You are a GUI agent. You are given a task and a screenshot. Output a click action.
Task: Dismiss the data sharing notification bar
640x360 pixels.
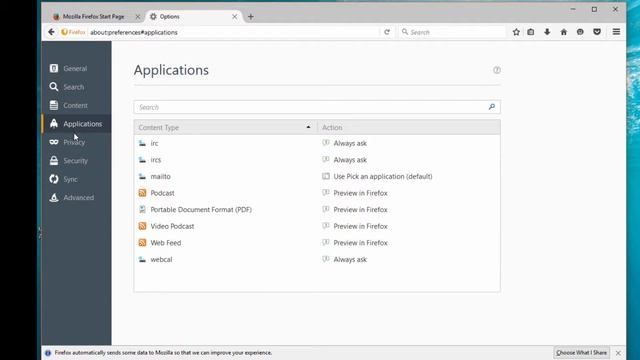[x=618, y=353]
